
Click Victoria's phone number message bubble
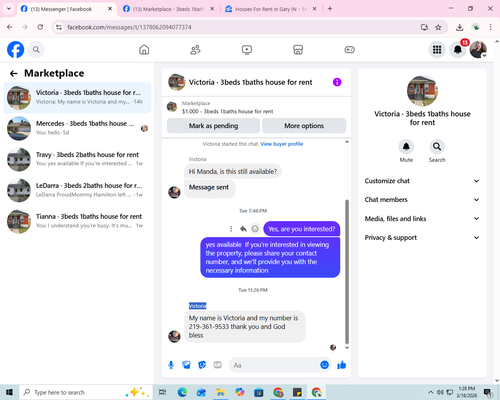(x=244, y=327)
